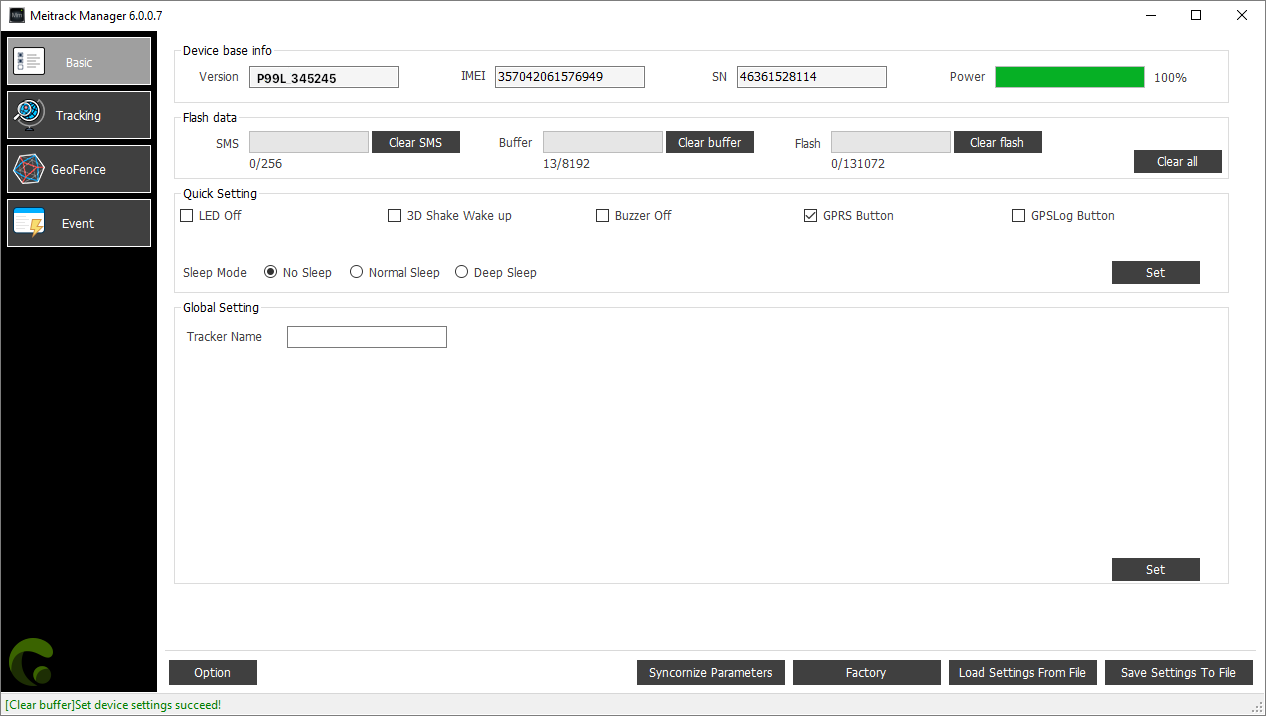
Task: Click the Flash usage bar
Action: click(891, 142)
